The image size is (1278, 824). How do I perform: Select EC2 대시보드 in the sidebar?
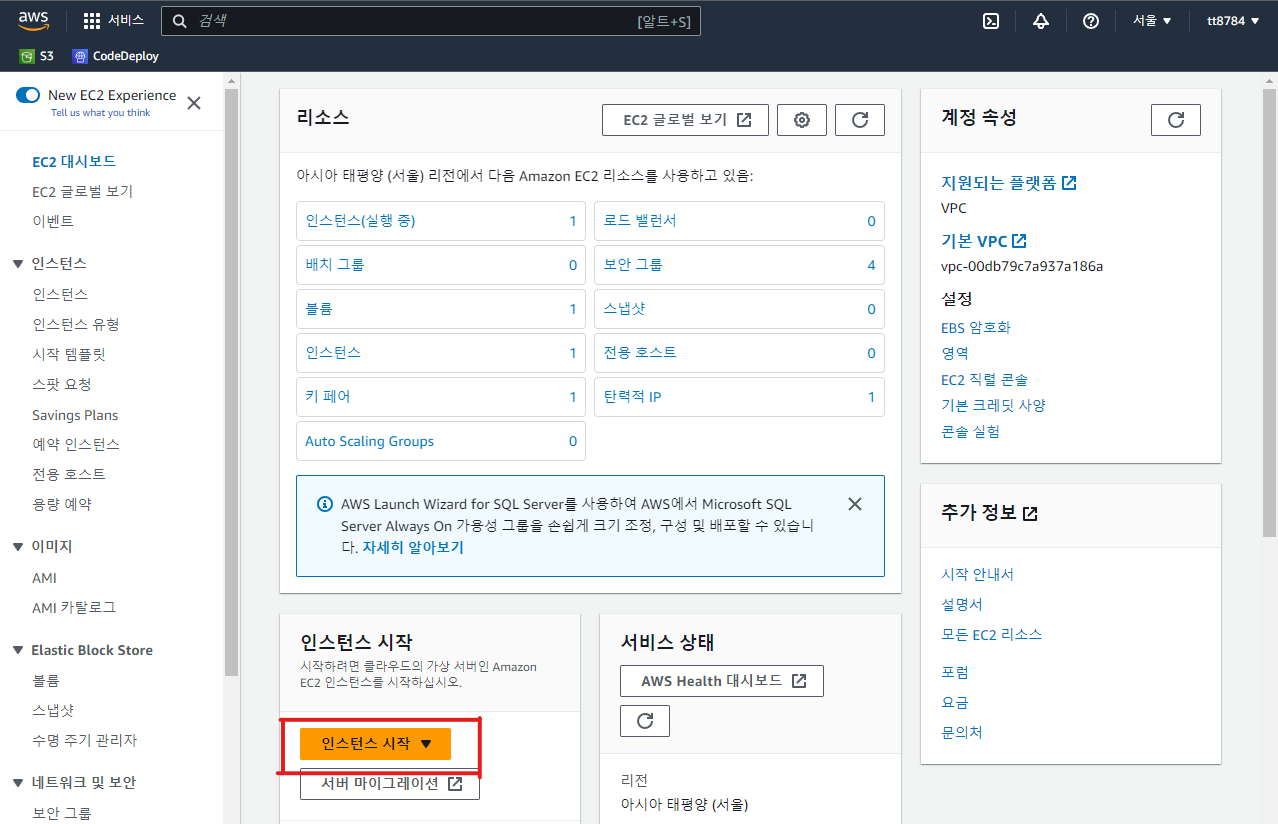[74, 161]
